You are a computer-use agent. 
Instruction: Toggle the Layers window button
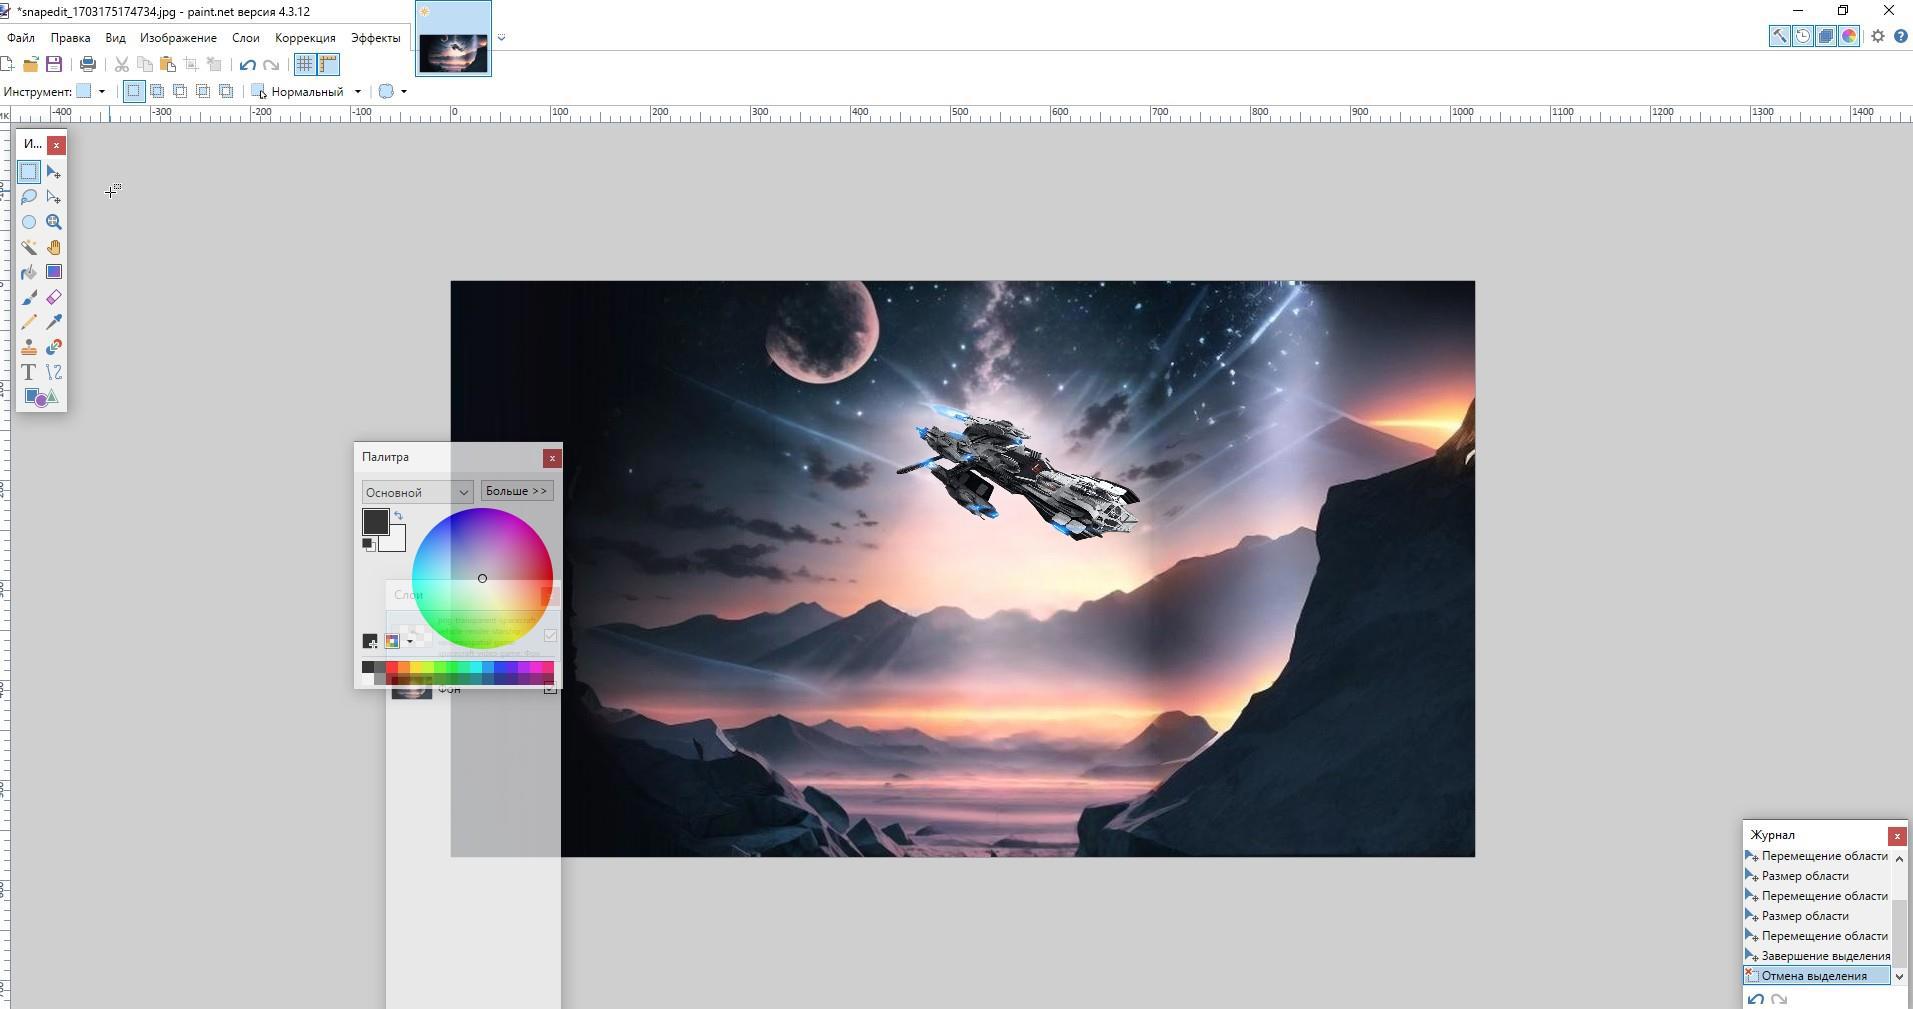point(1826,37)
